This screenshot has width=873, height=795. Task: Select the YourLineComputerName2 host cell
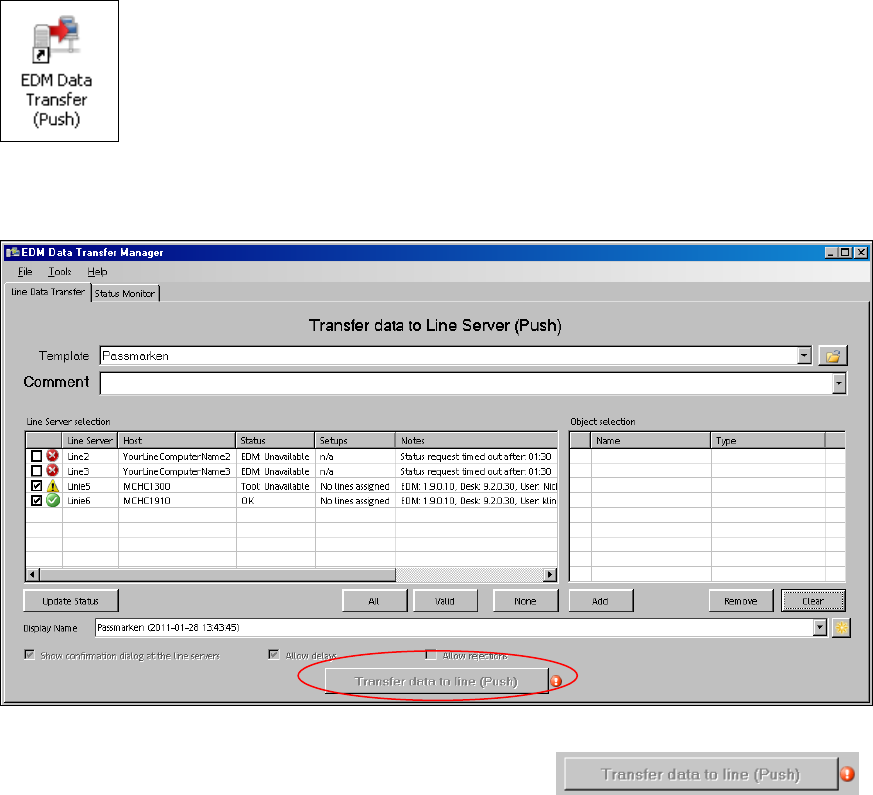click(177, 457)
